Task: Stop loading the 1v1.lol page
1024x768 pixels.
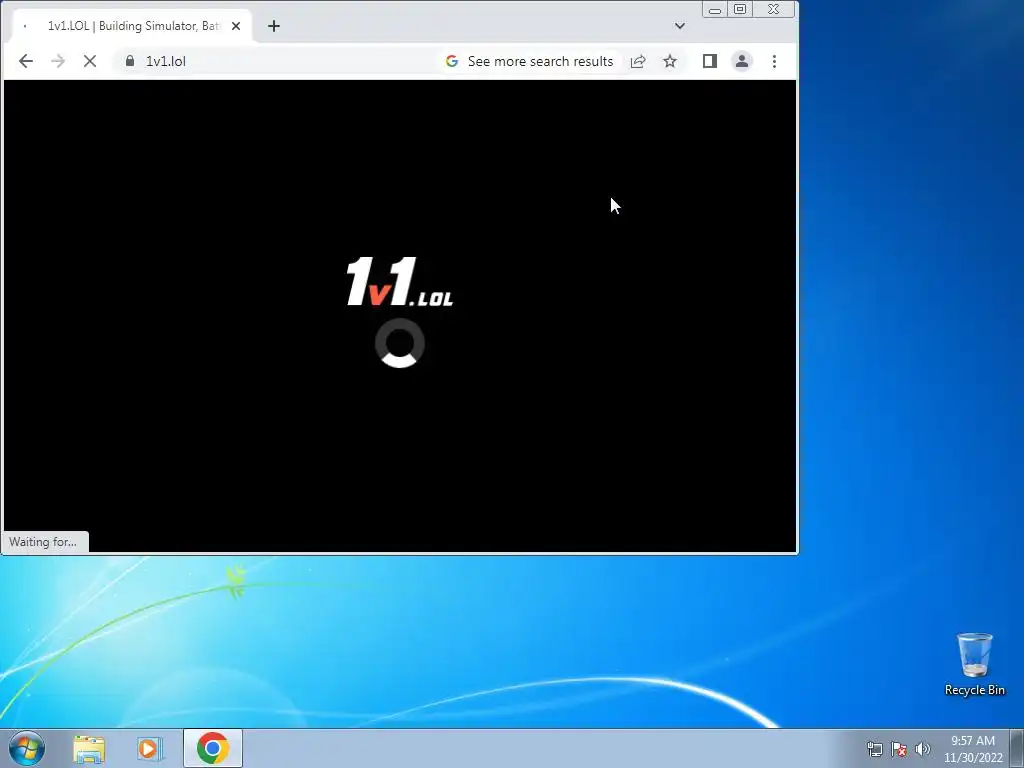Action: [x=90, y=61]
